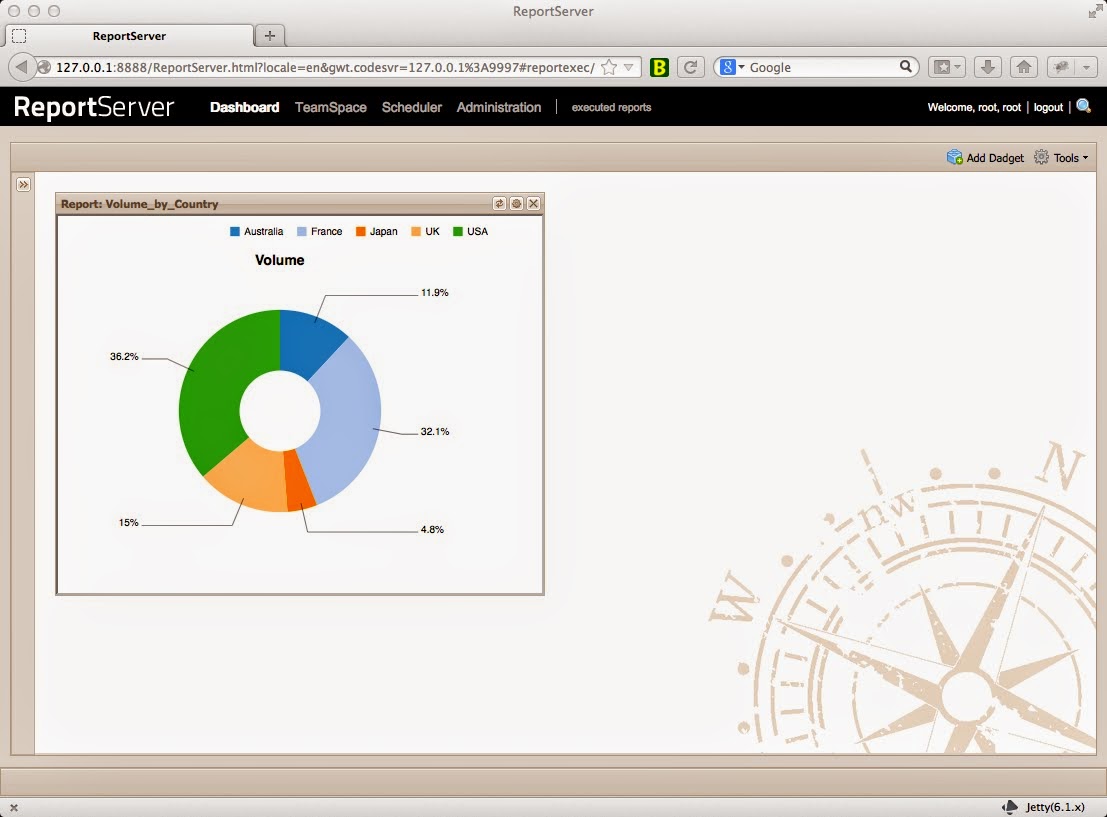The height and width of the screenshot is (817, 1107).
Task: Close the status bar with X
Action: click(x=13, y=807)
